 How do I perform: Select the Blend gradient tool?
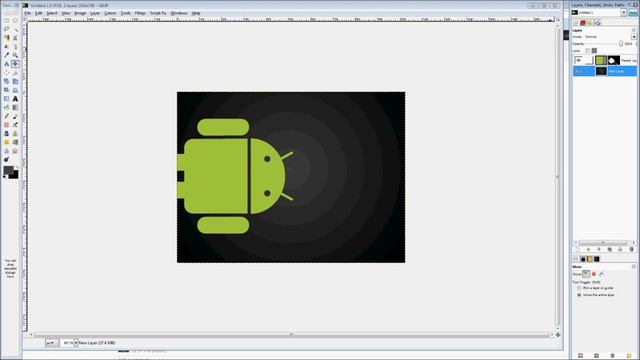pos(15,107)
